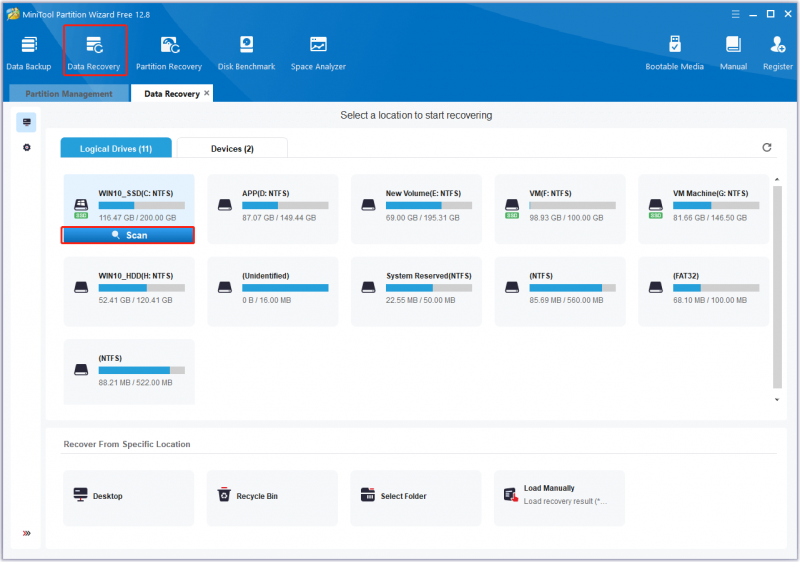Click the scroll-down arrow of the drive list
Viewport: 800px width, 562px height.
(777, 399)
